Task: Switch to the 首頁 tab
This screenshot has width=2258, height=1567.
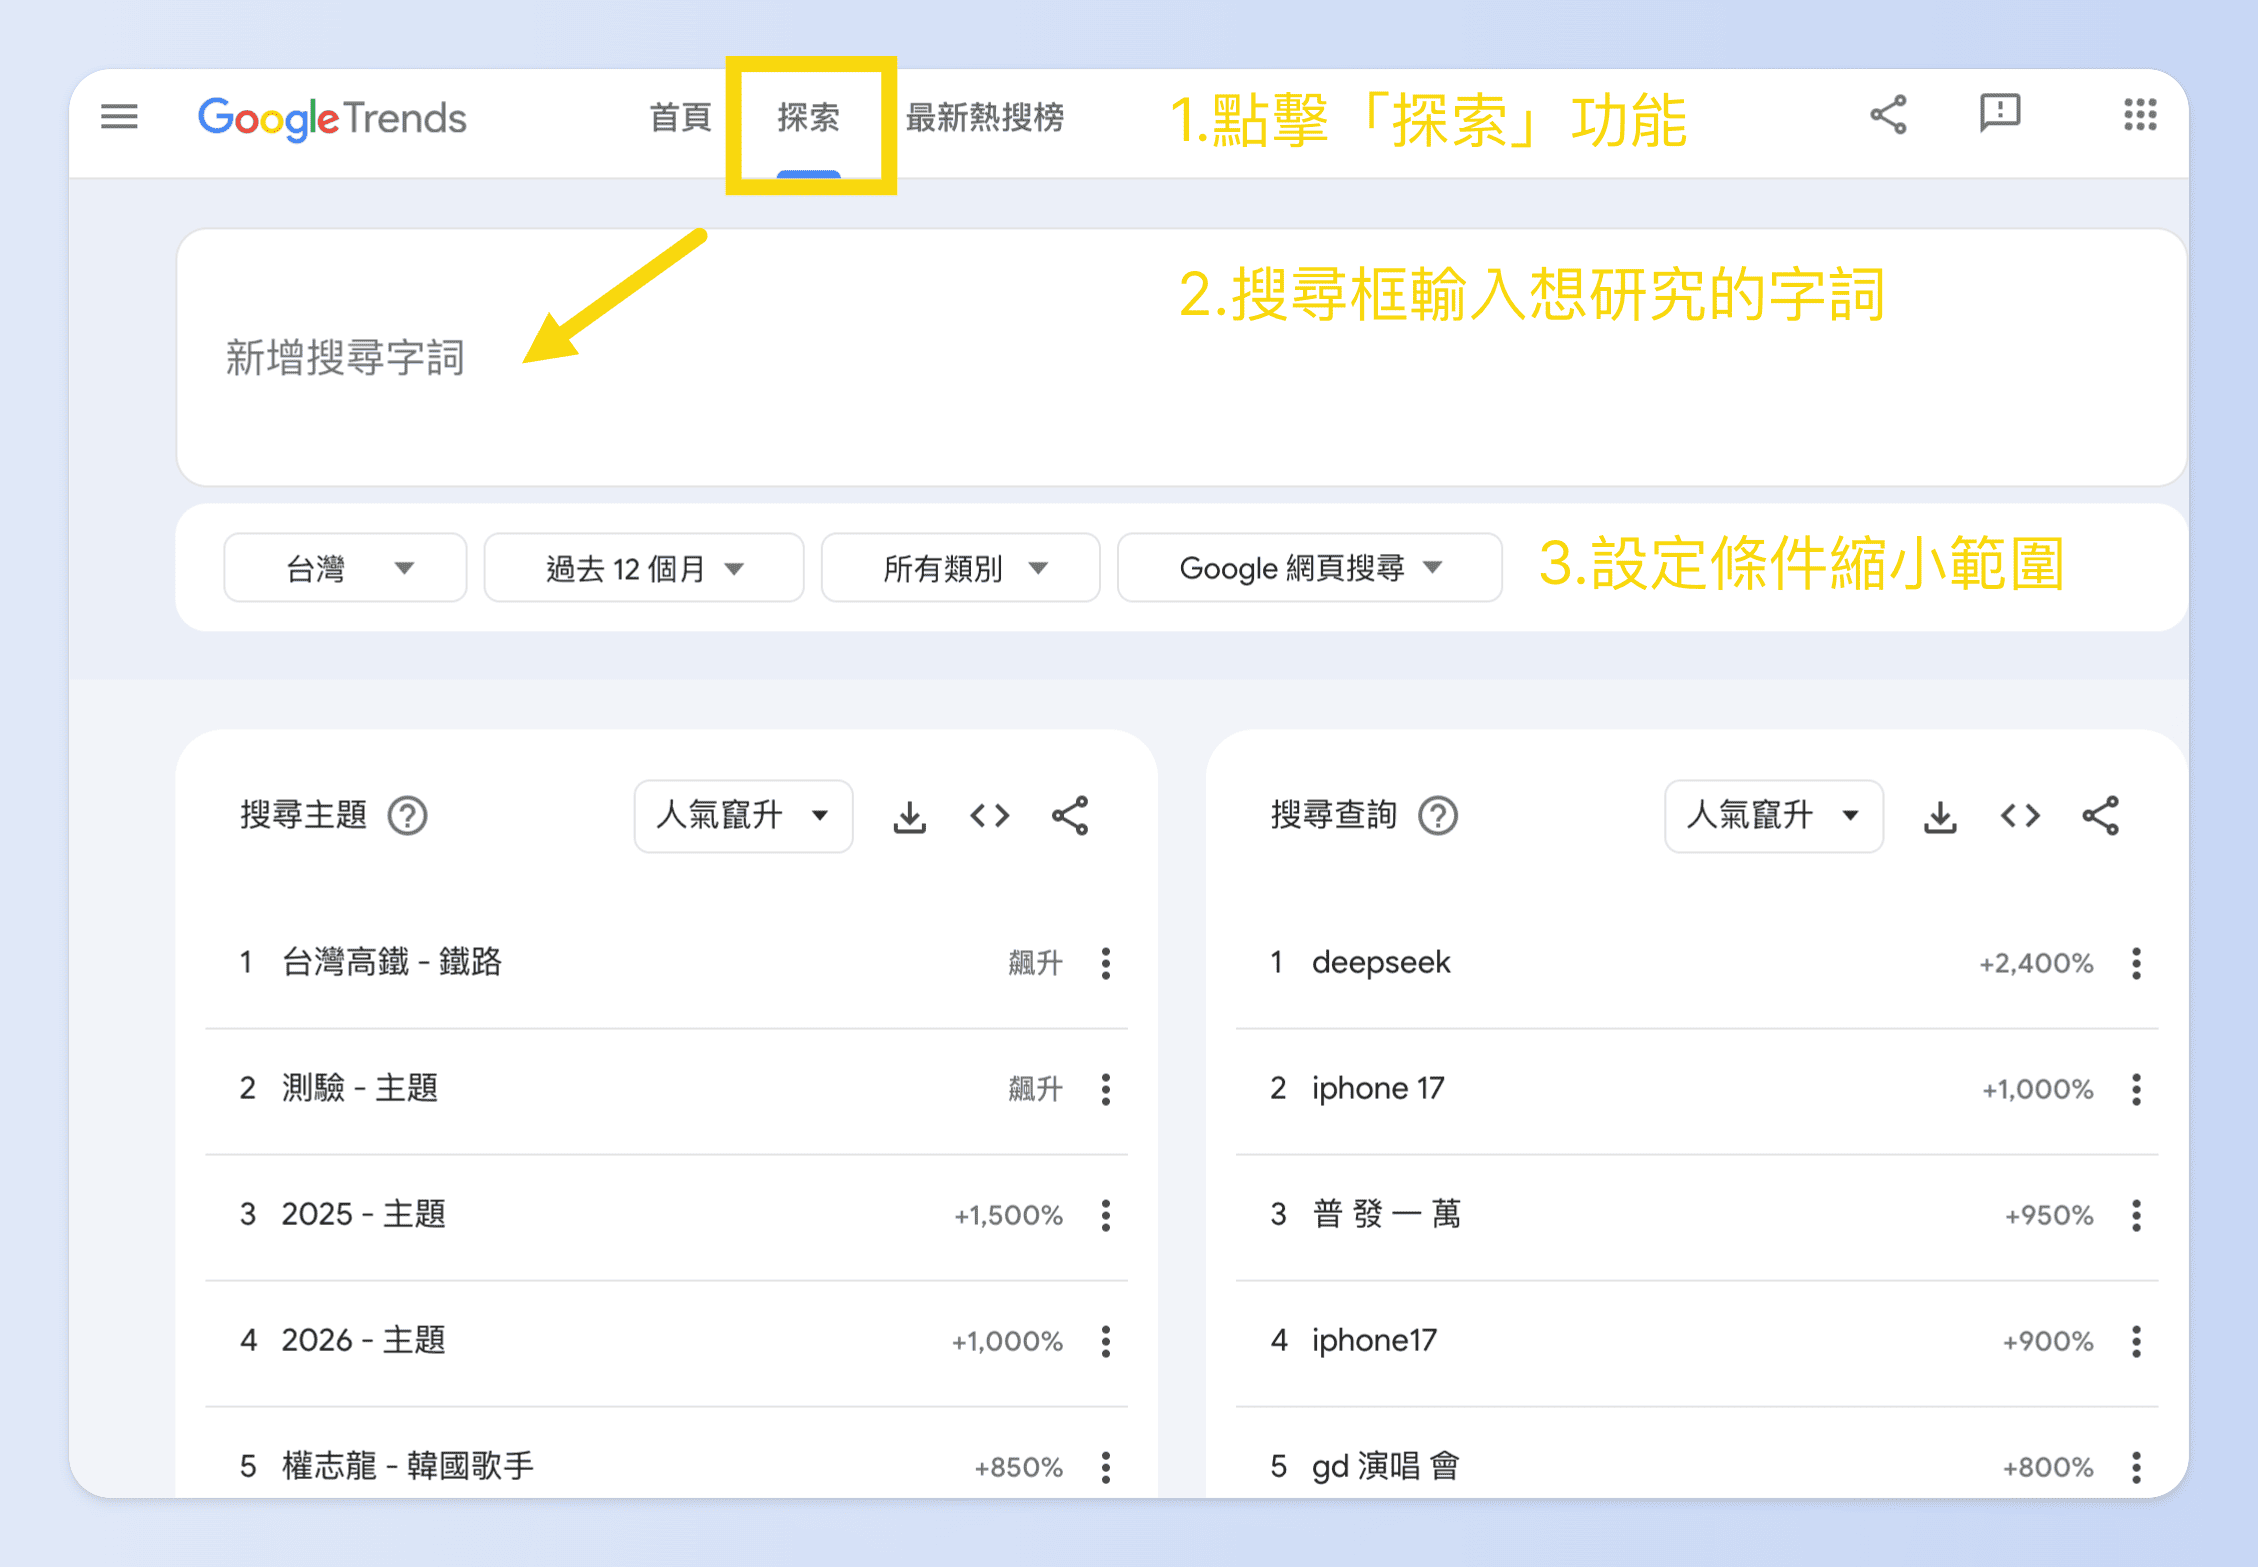Action: tap(680, 117)
